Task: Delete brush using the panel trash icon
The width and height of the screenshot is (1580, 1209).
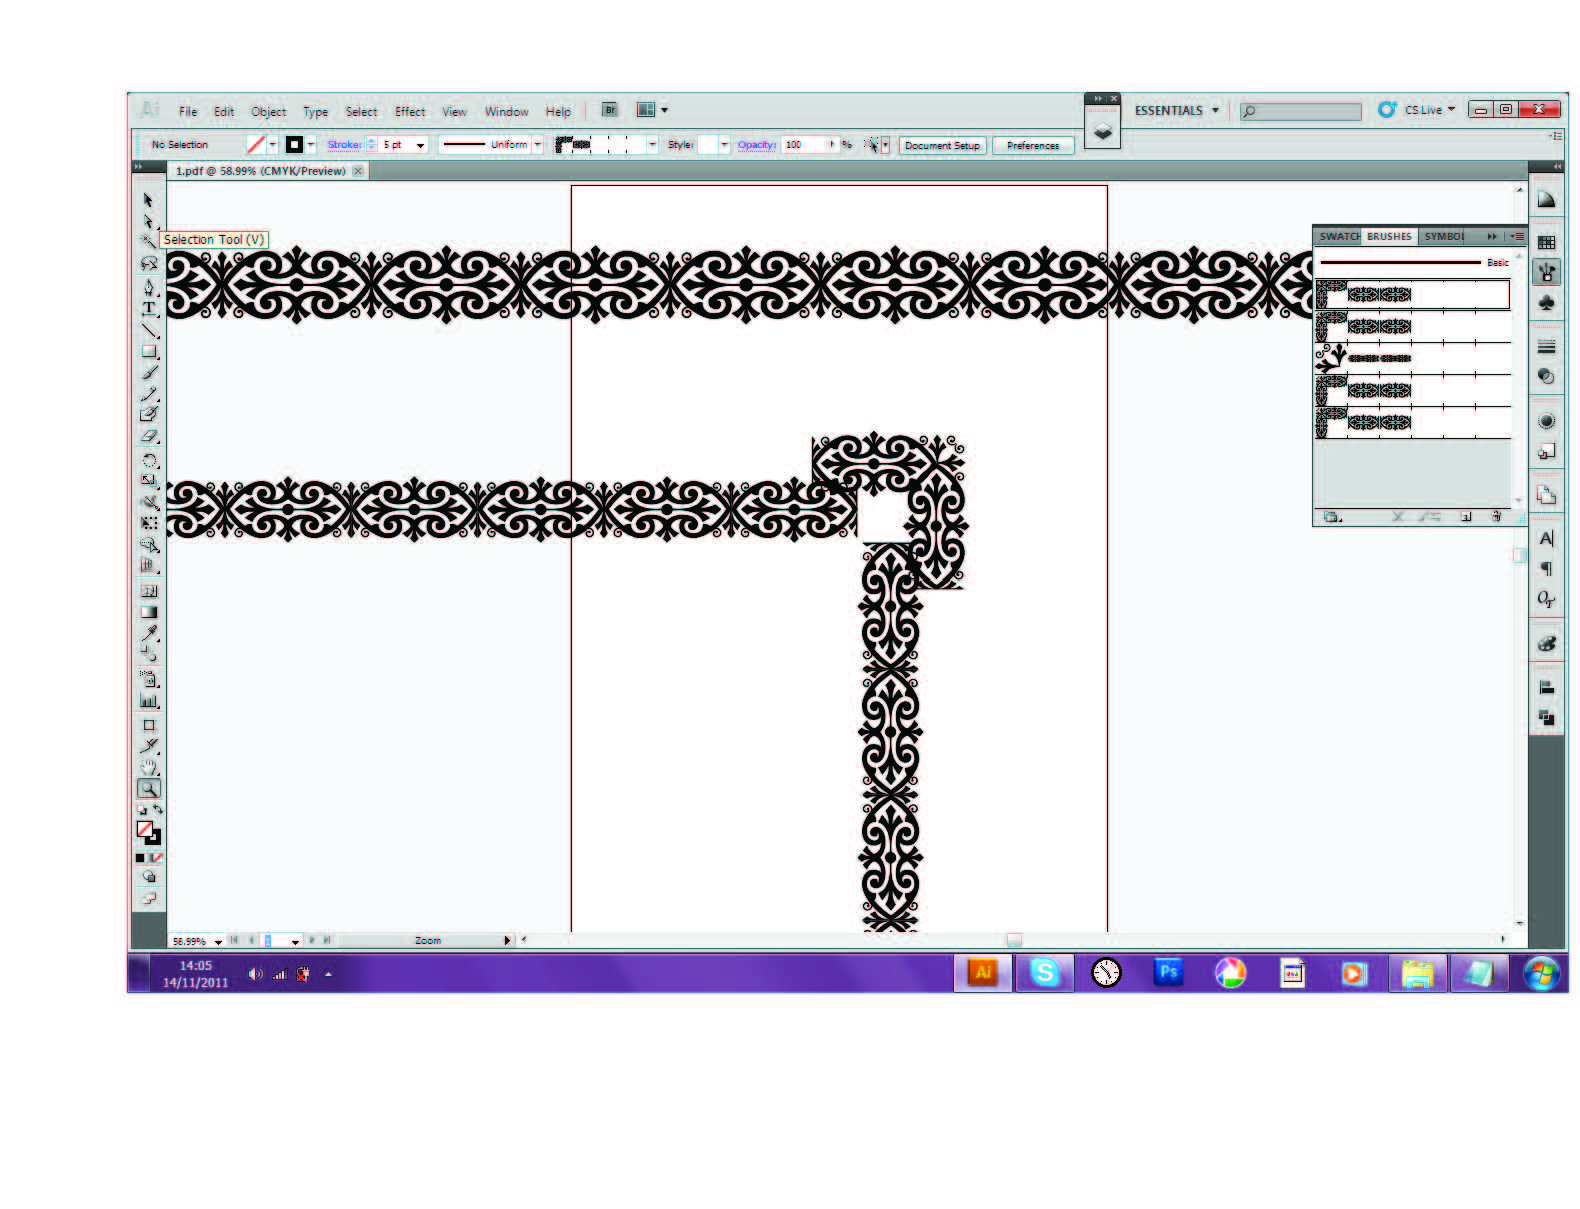Action: point(1496,517)
